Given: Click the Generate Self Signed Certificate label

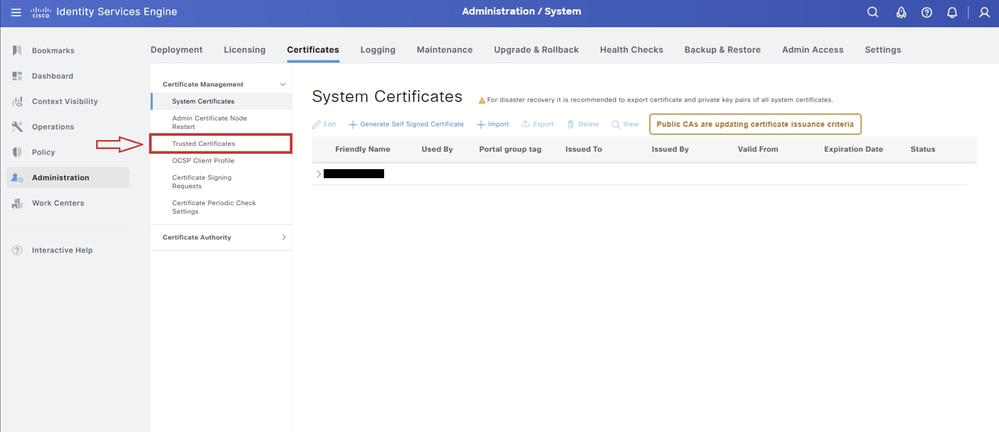Looking at the screenshot, I should pos(412,124).
